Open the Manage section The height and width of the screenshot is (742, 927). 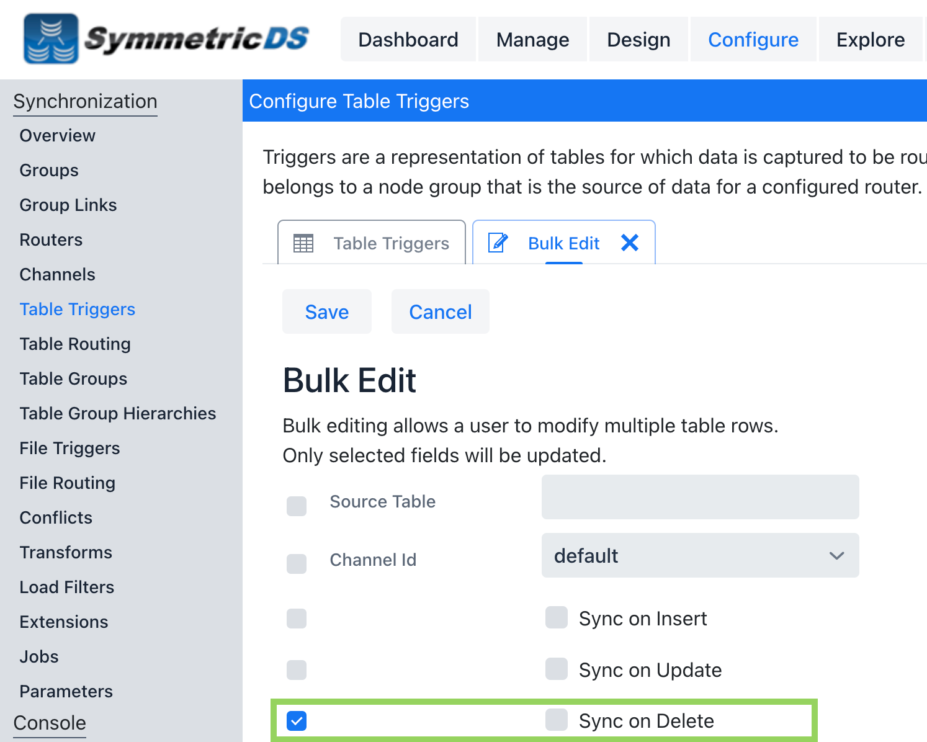click(532, 39)
